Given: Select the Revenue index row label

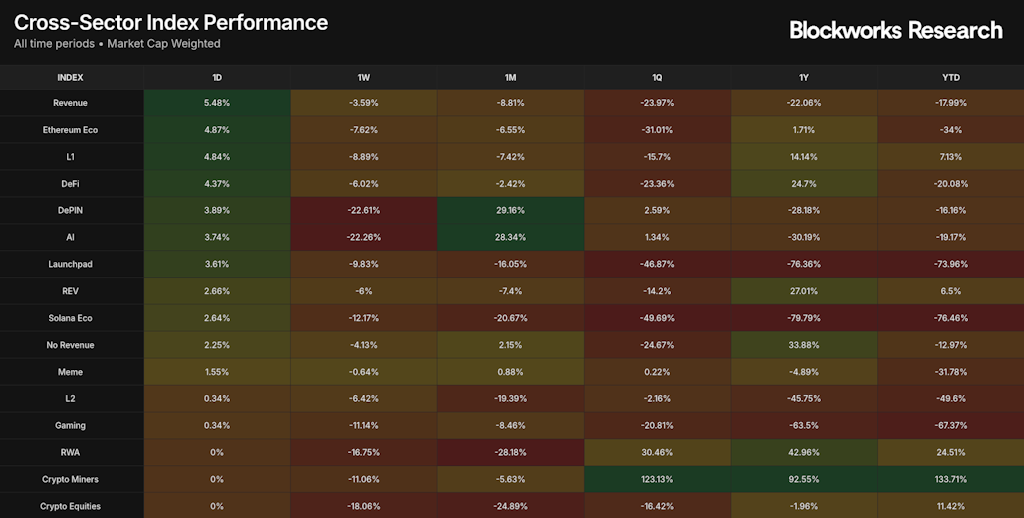Looking at the screenshot, I should (70, 103).
